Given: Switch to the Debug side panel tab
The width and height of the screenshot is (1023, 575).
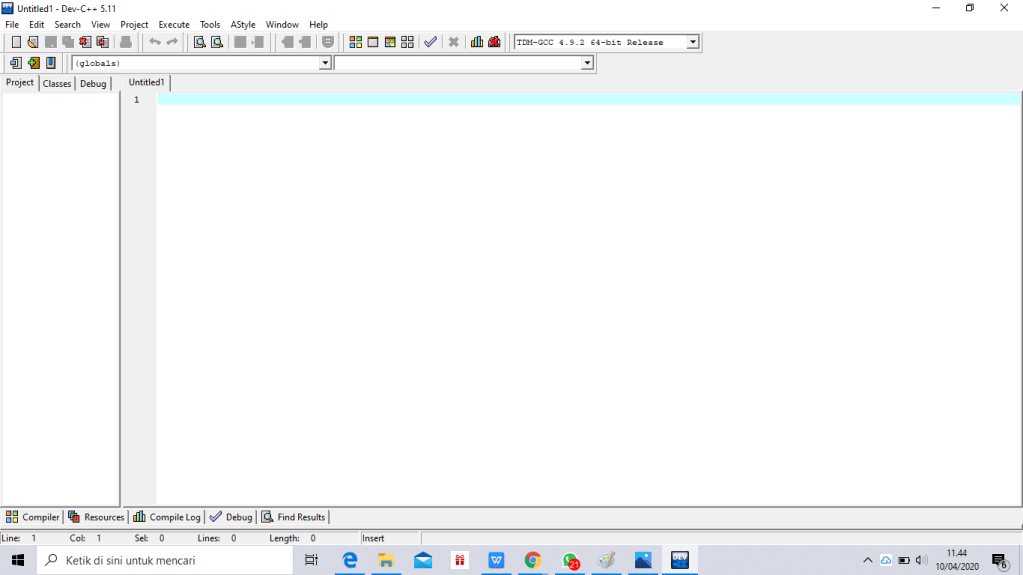Looking at the screenshot, I should (93, 84).
